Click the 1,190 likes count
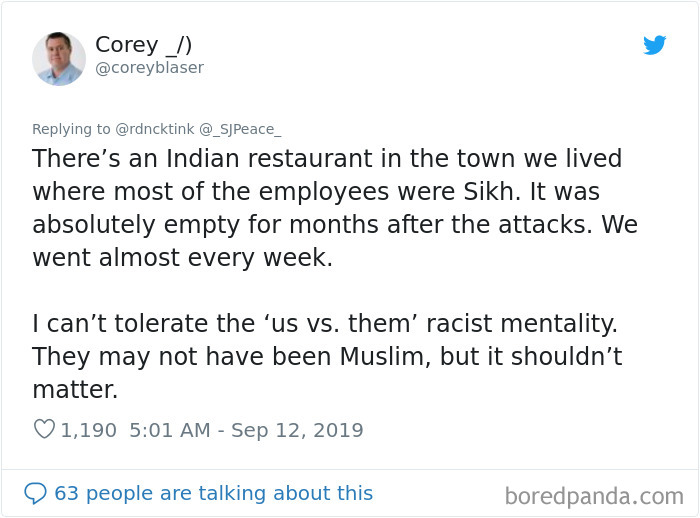Viewport: 700px width, 518px height. click(88, 430)
